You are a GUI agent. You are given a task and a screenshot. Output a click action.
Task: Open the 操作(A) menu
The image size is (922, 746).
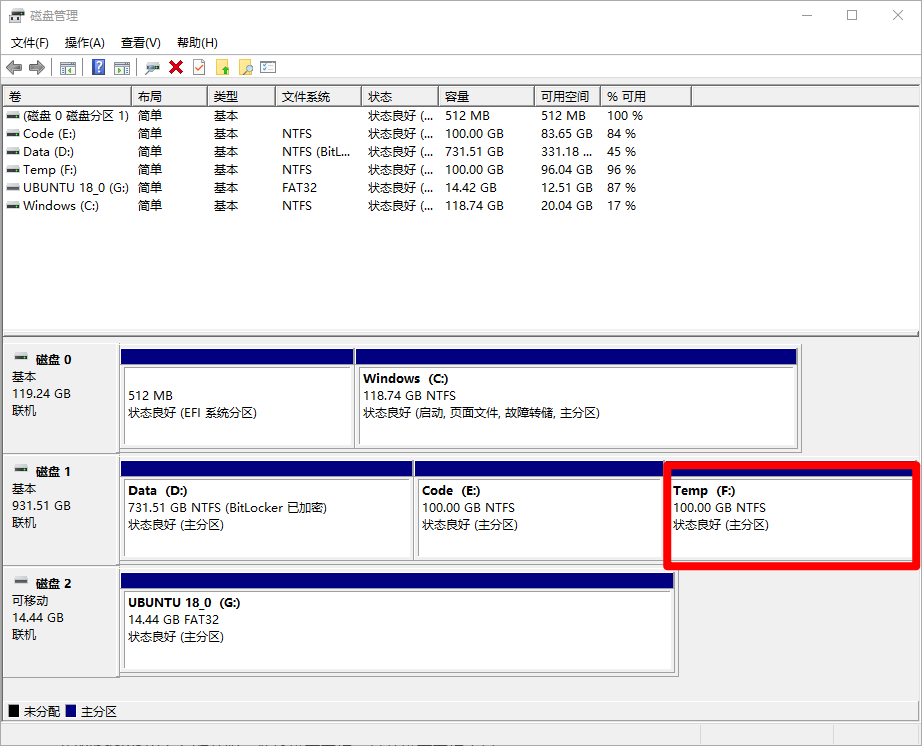click(85, 43)
